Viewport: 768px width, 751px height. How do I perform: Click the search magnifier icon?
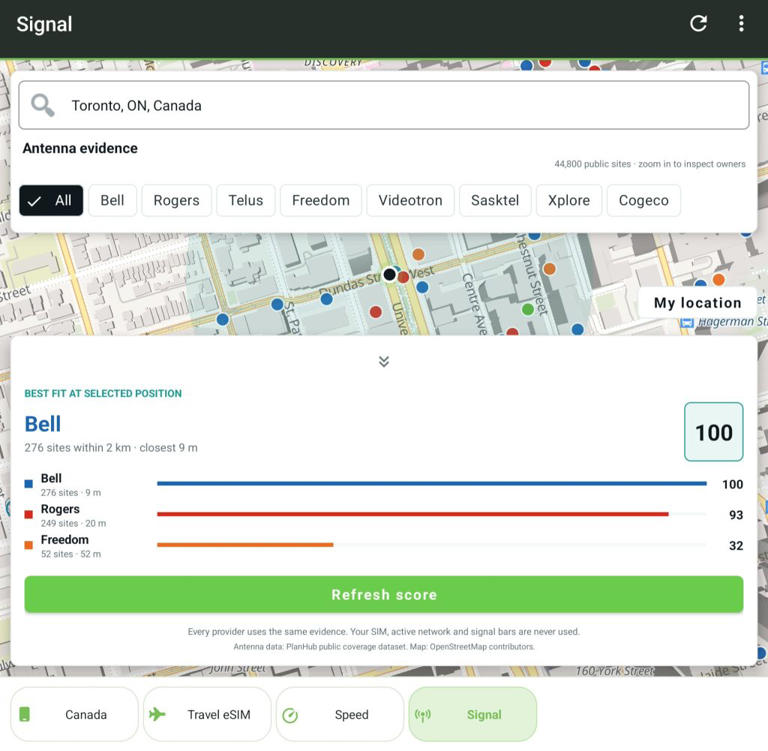[x=43, y=105]
